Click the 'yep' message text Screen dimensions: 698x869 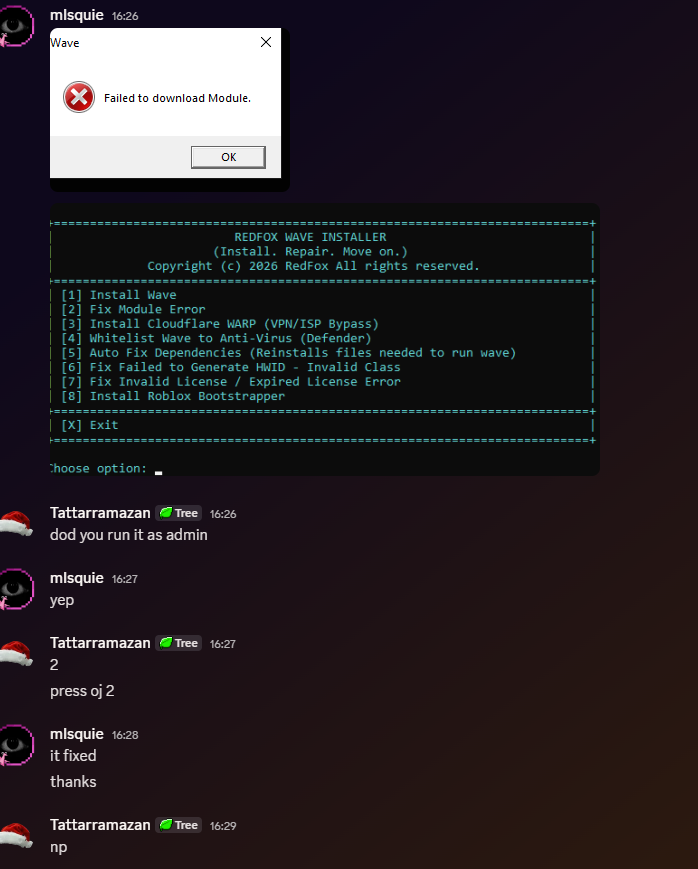[62, 601]
